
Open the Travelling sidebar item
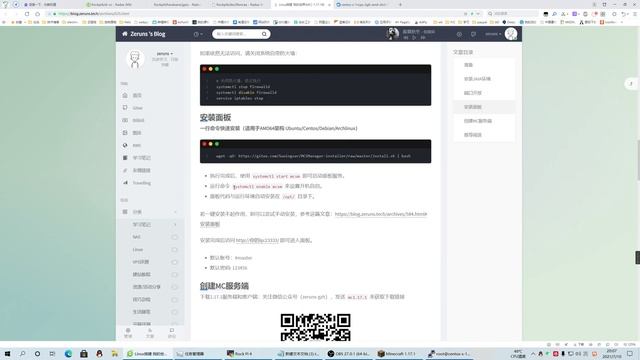click(136, 183)
